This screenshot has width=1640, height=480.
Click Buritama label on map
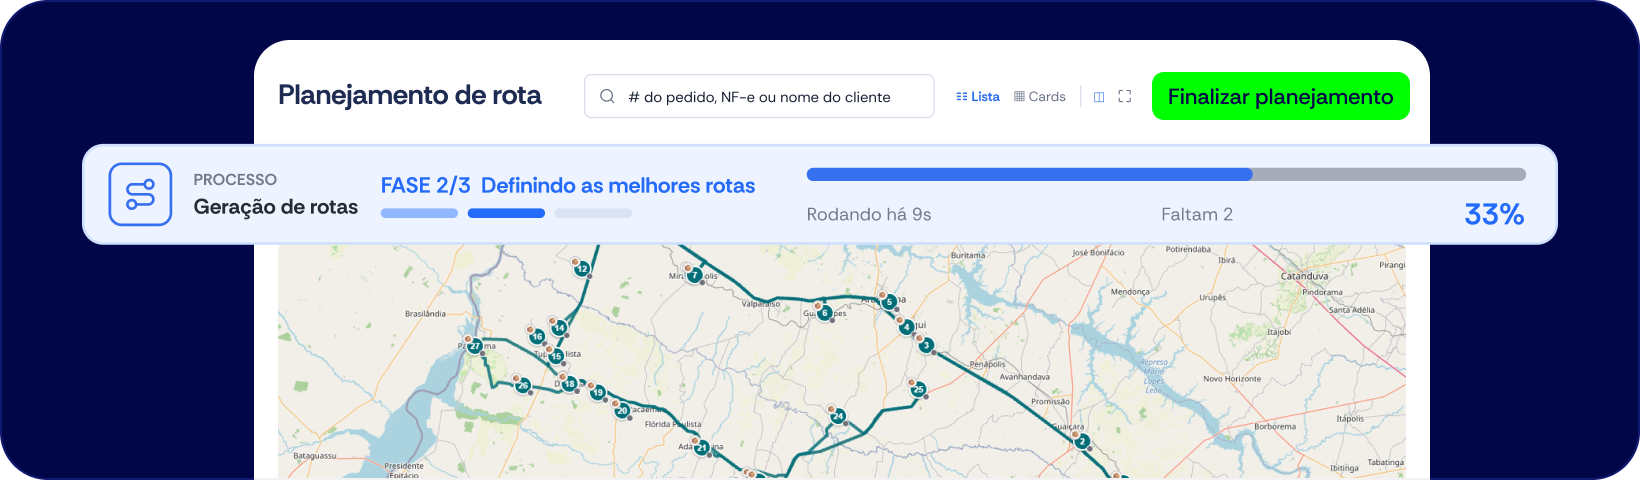pyautogui.click(x=968, y=256)
